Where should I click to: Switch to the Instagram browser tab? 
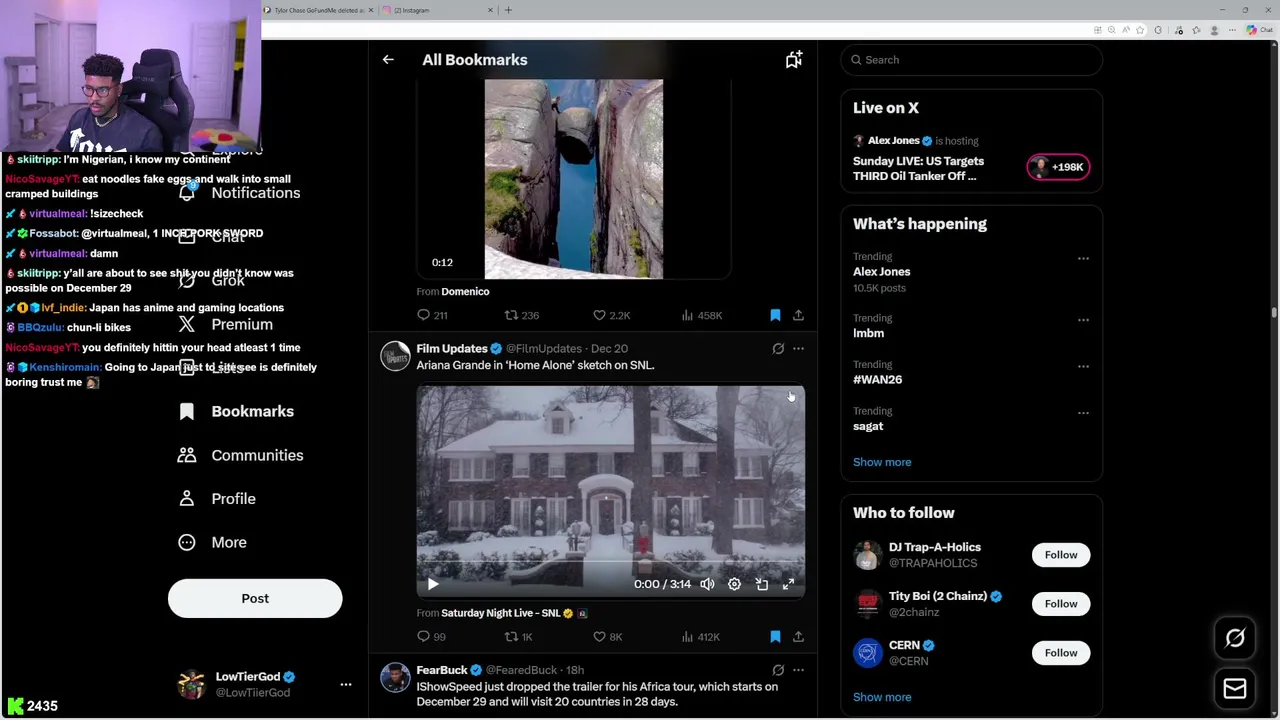pos(435,10)
